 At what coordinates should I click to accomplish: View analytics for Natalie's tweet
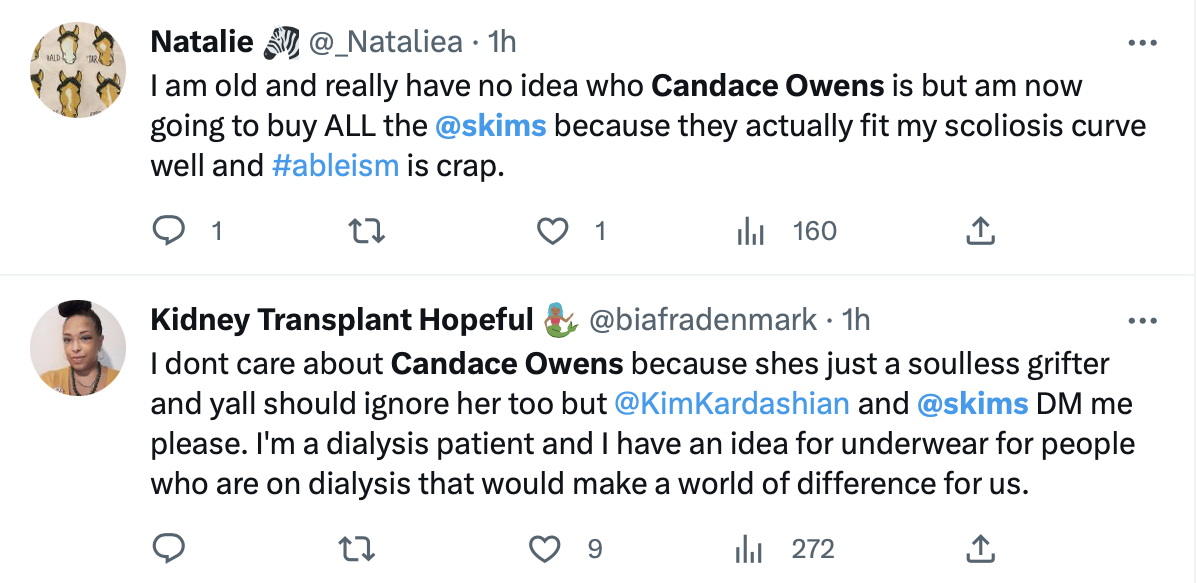pos(749,231)
